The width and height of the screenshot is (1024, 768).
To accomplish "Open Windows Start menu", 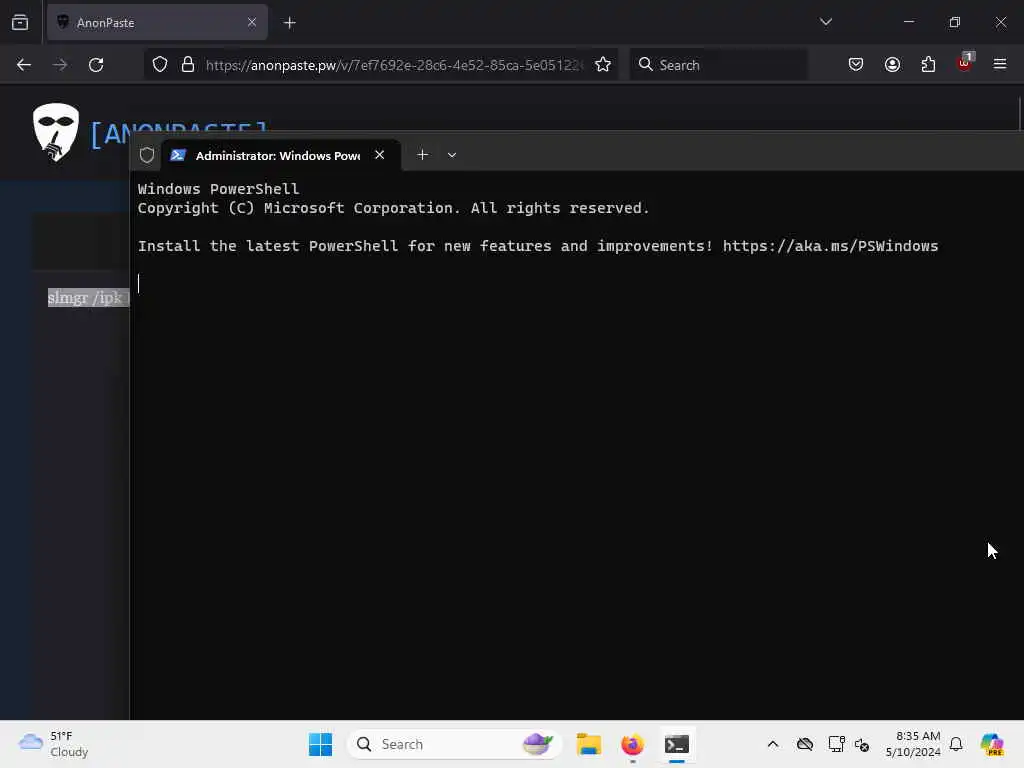I will click(x=320, y=744).
